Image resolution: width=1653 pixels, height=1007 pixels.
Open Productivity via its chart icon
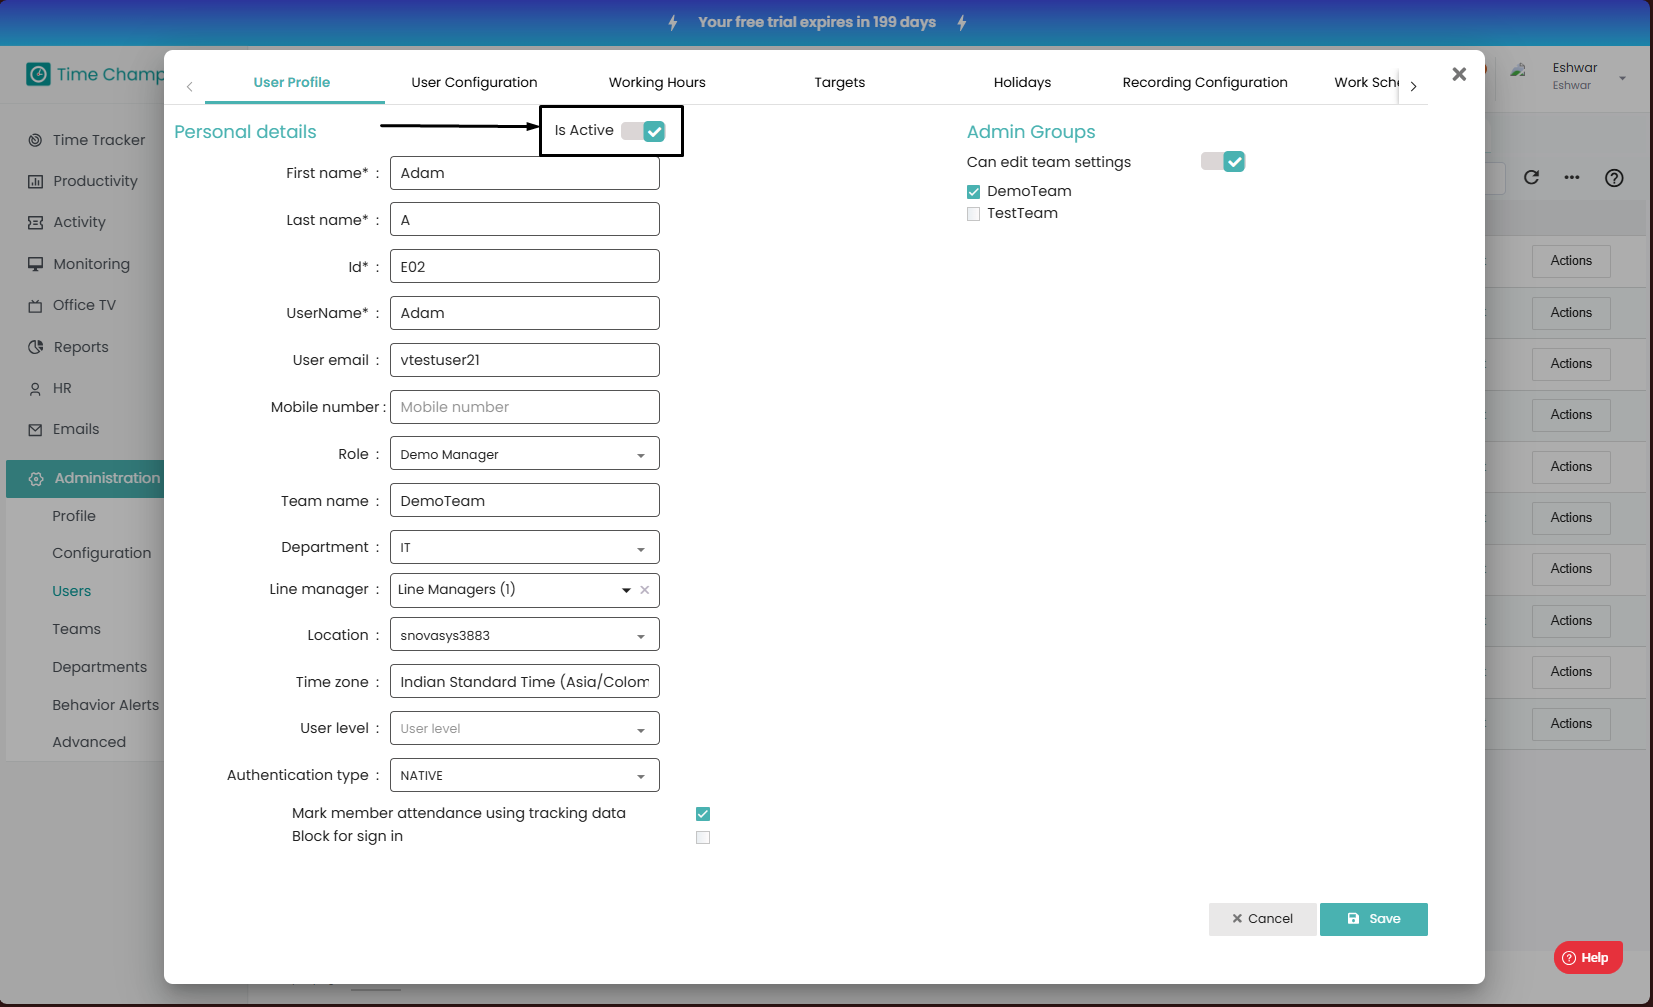(35, 182)
